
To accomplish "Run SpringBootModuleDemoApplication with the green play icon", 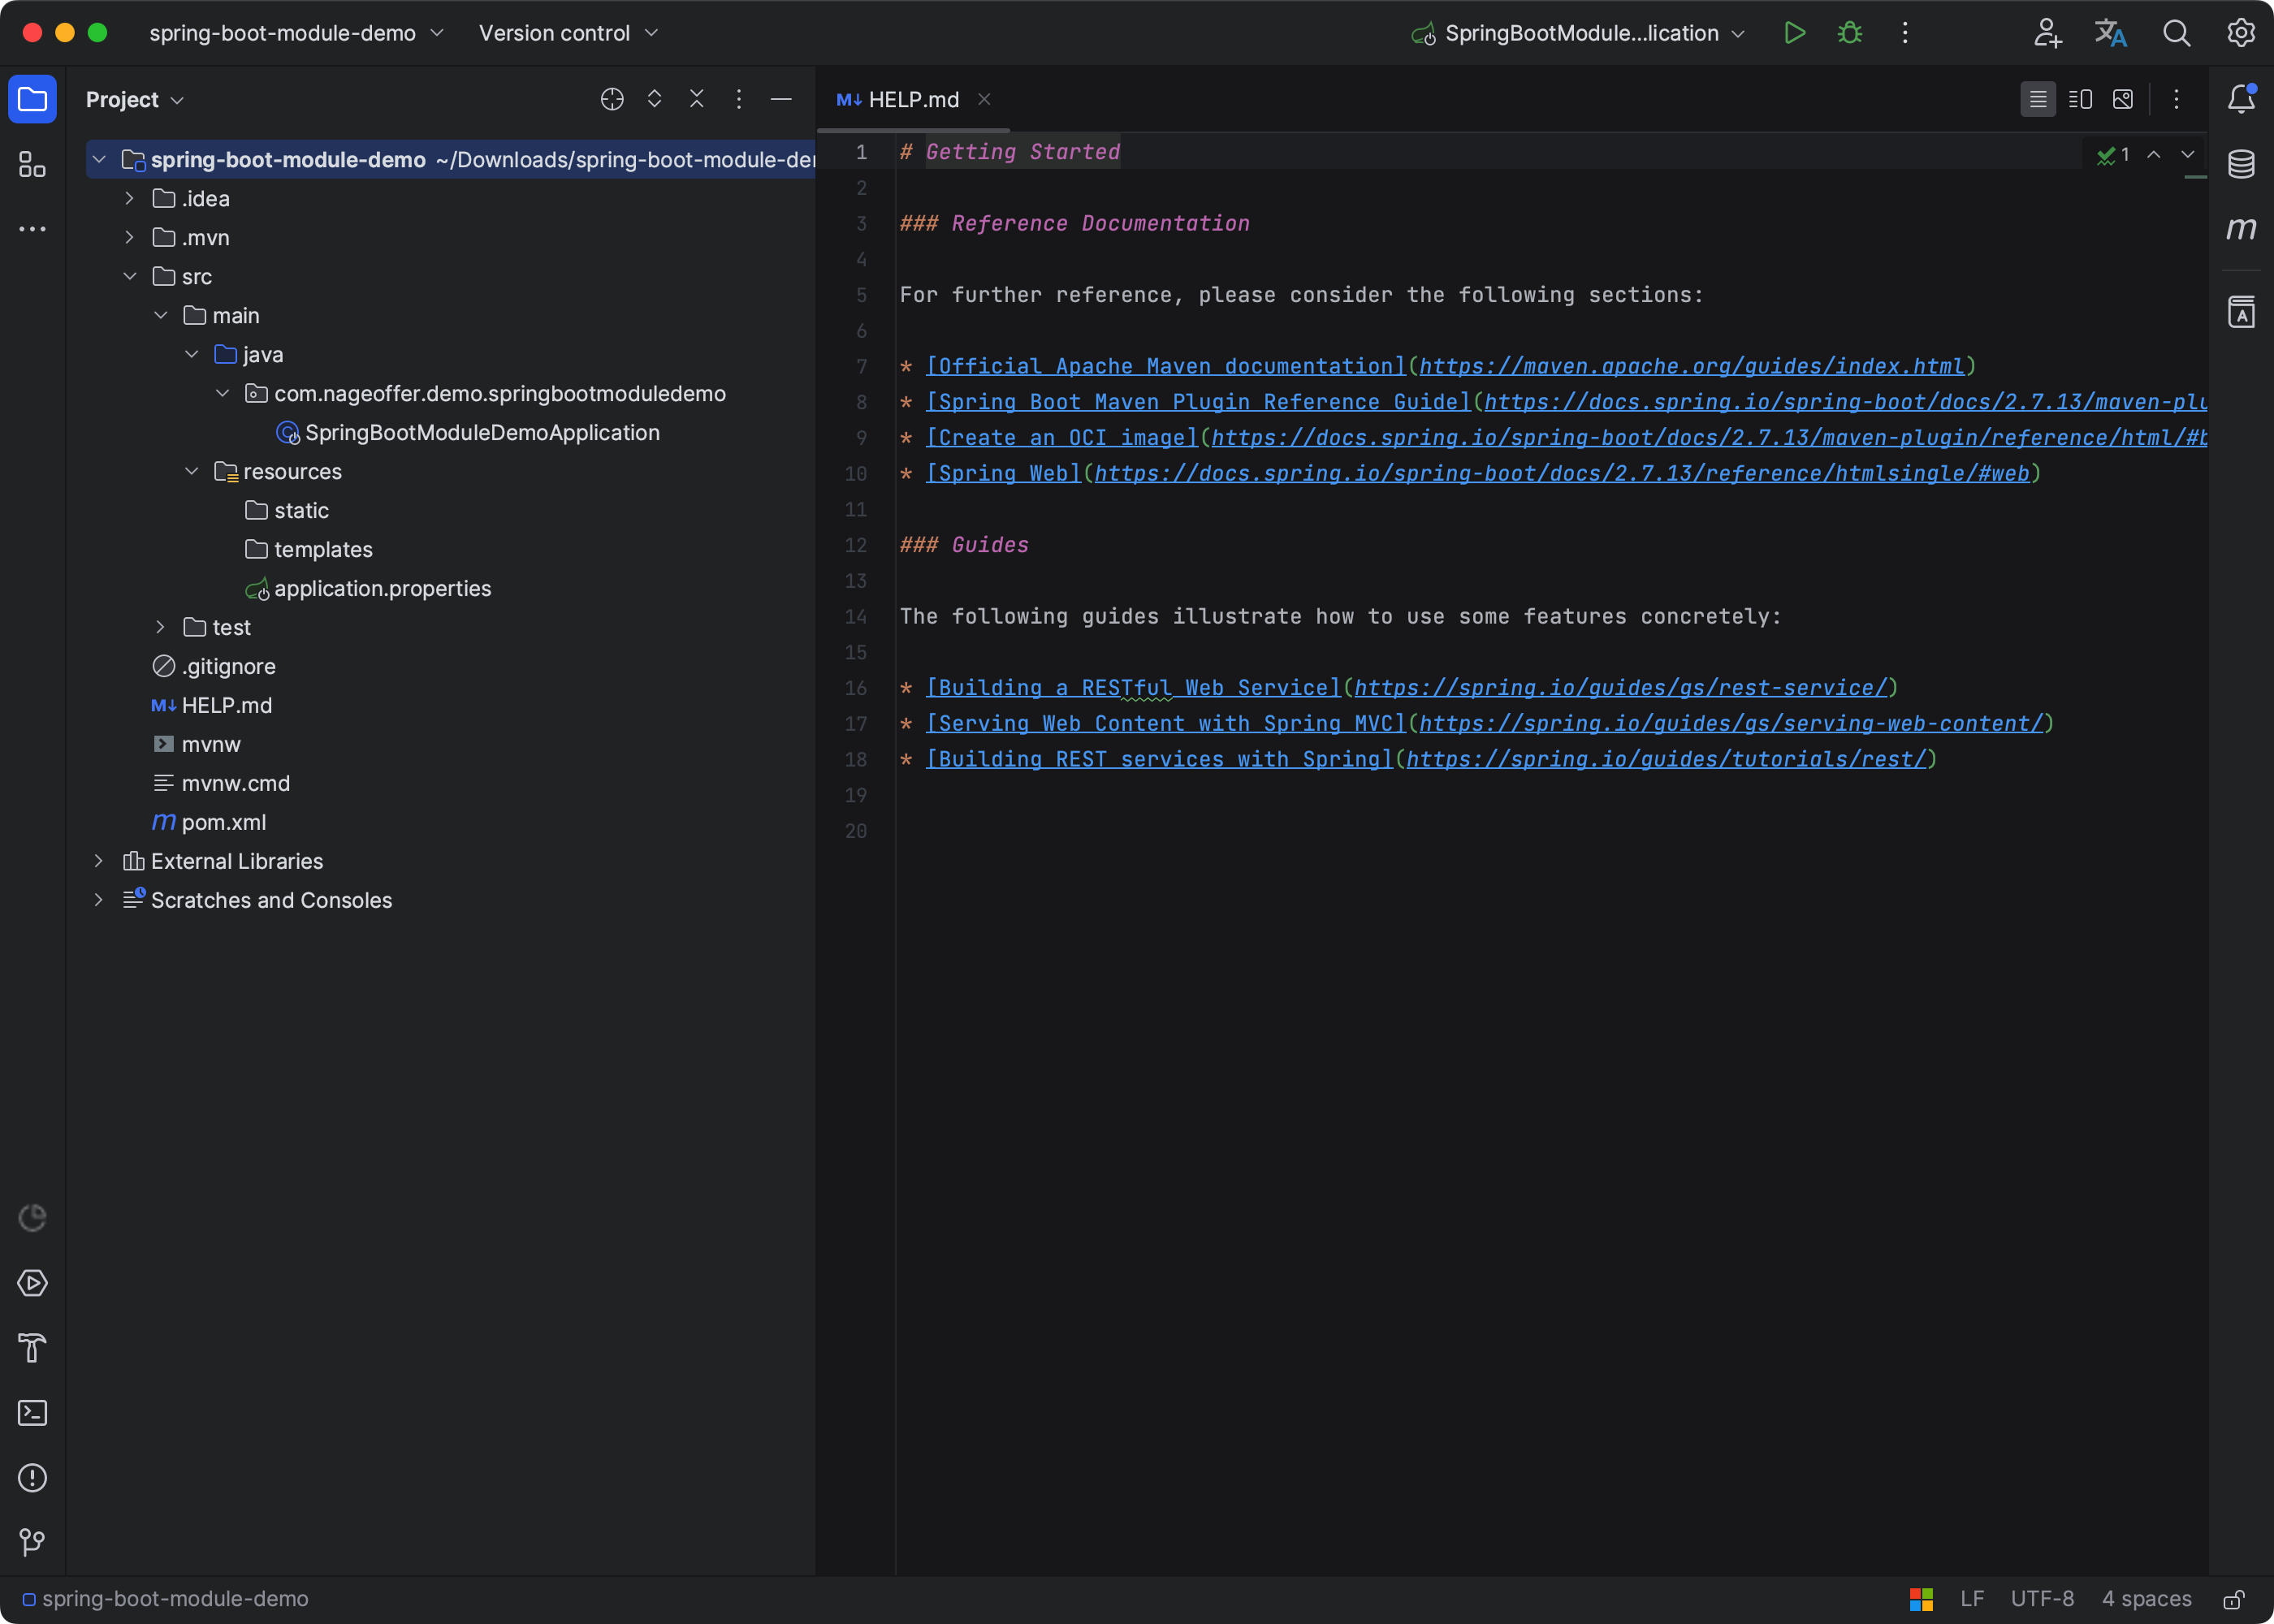I will (1794, 33).
